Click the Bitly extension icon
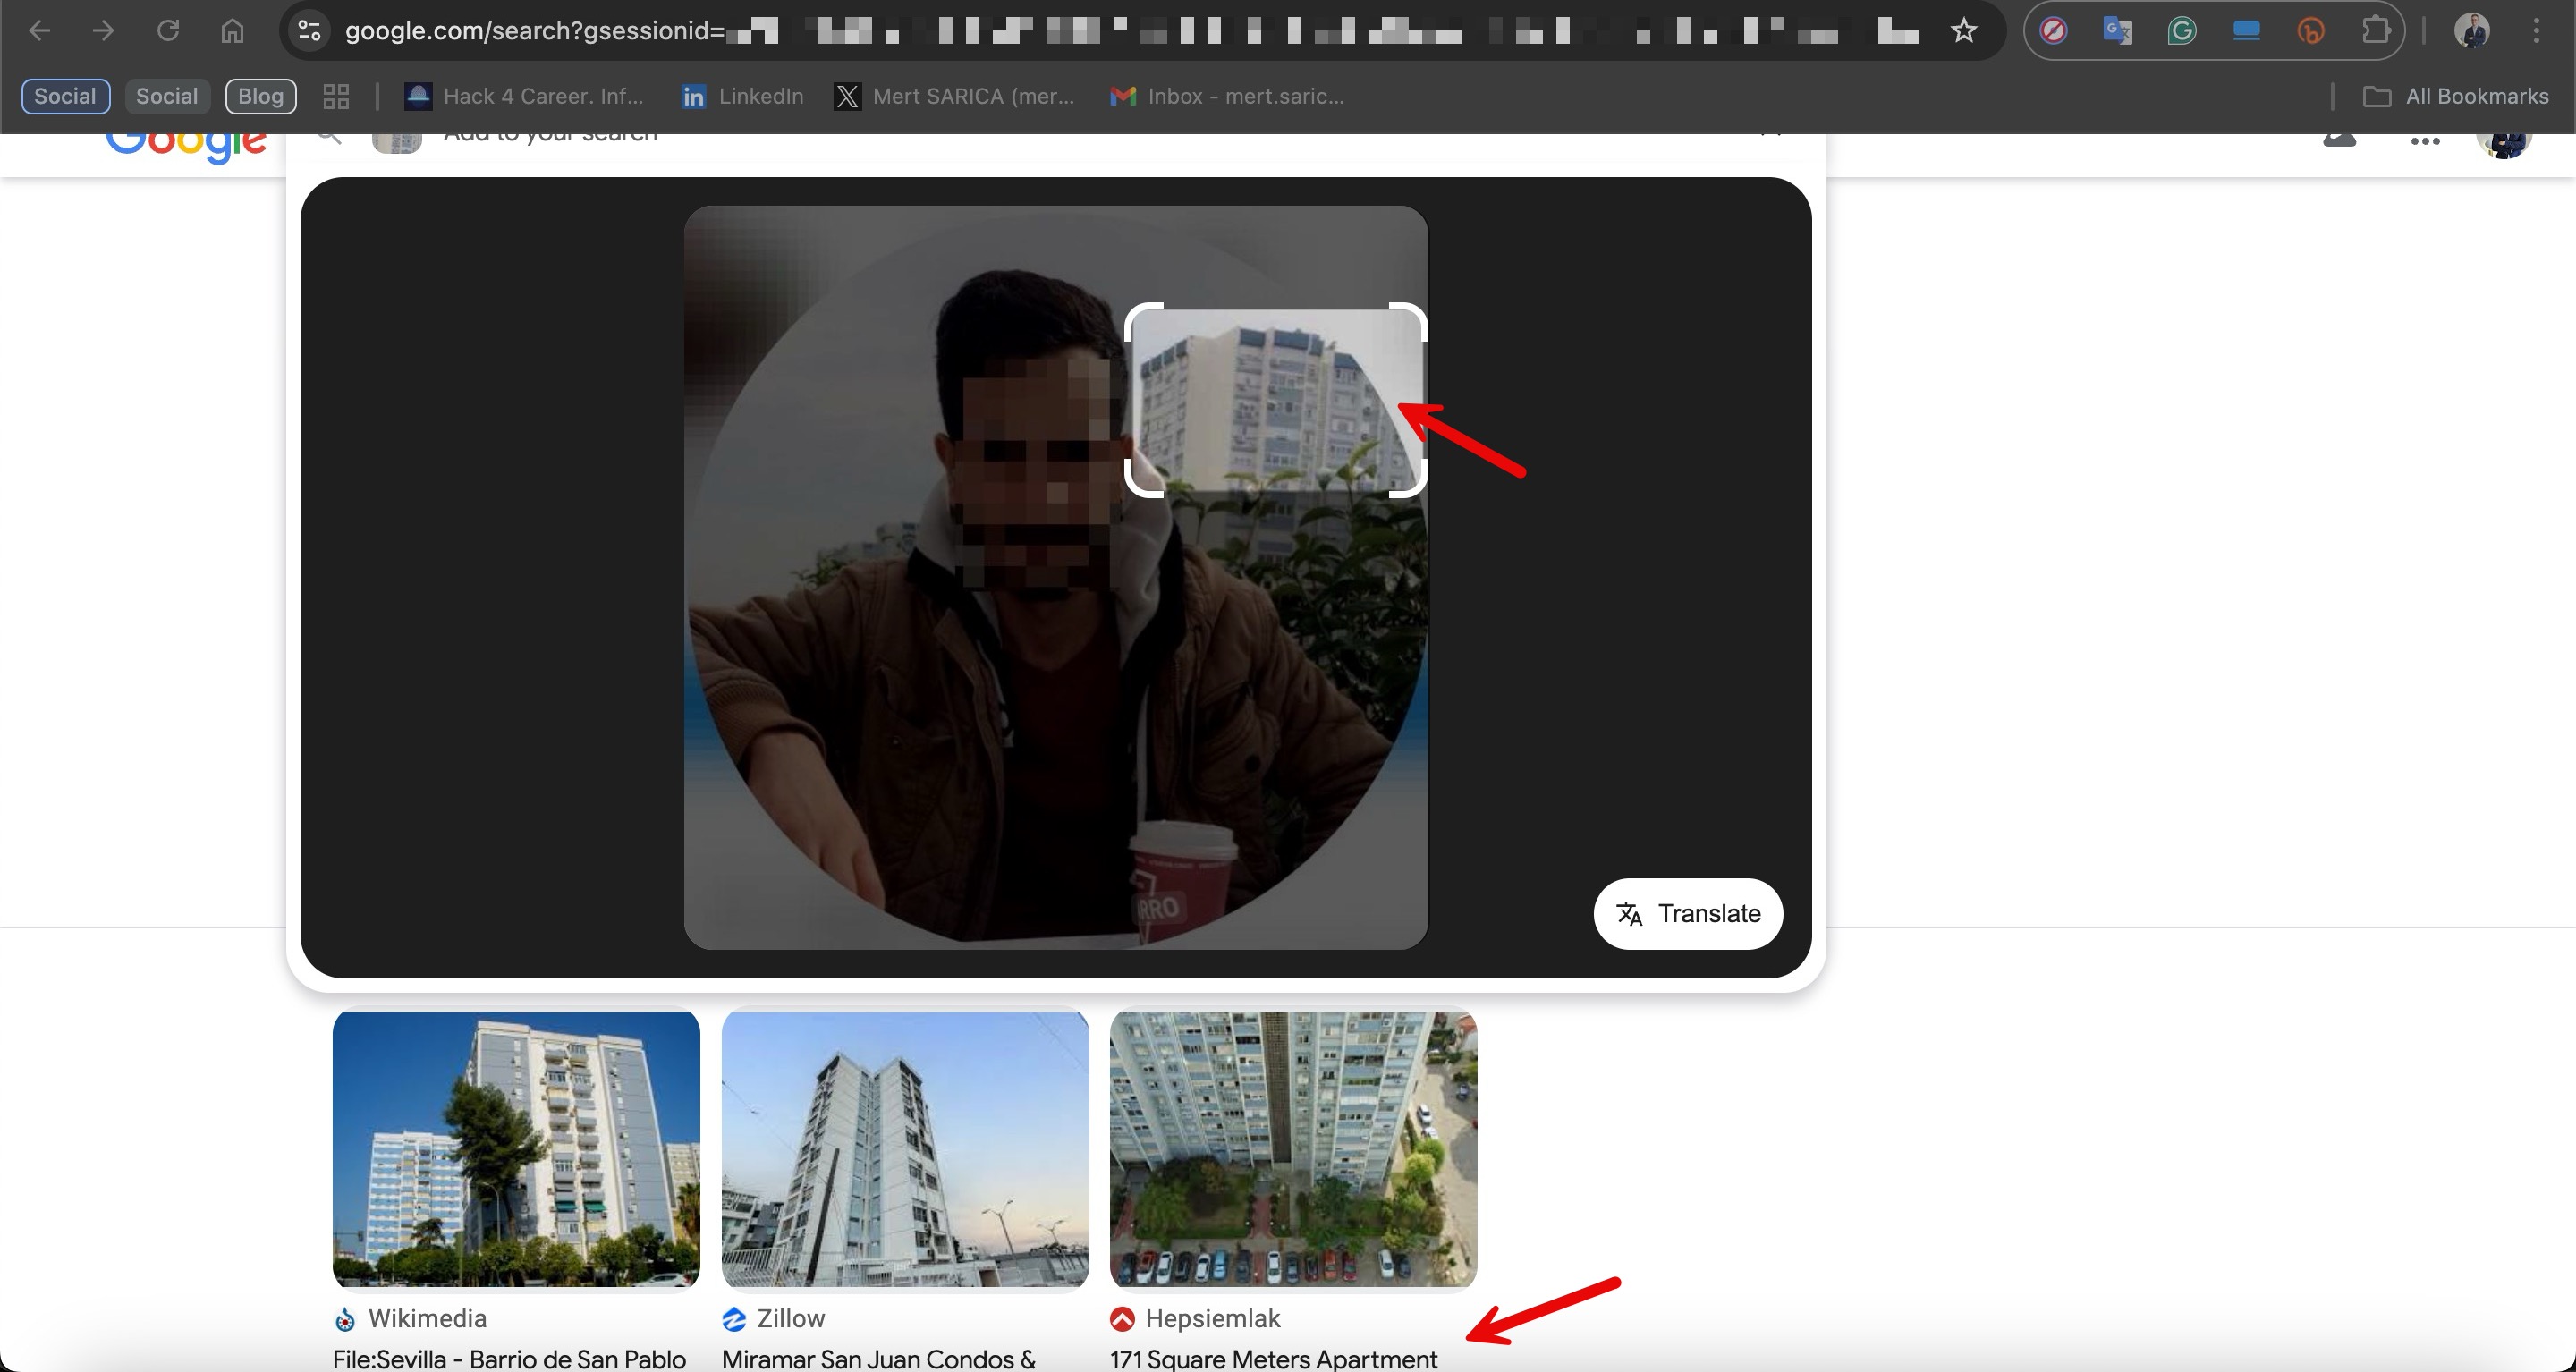This screenshot has width=2576, height=1372. 2312,30
